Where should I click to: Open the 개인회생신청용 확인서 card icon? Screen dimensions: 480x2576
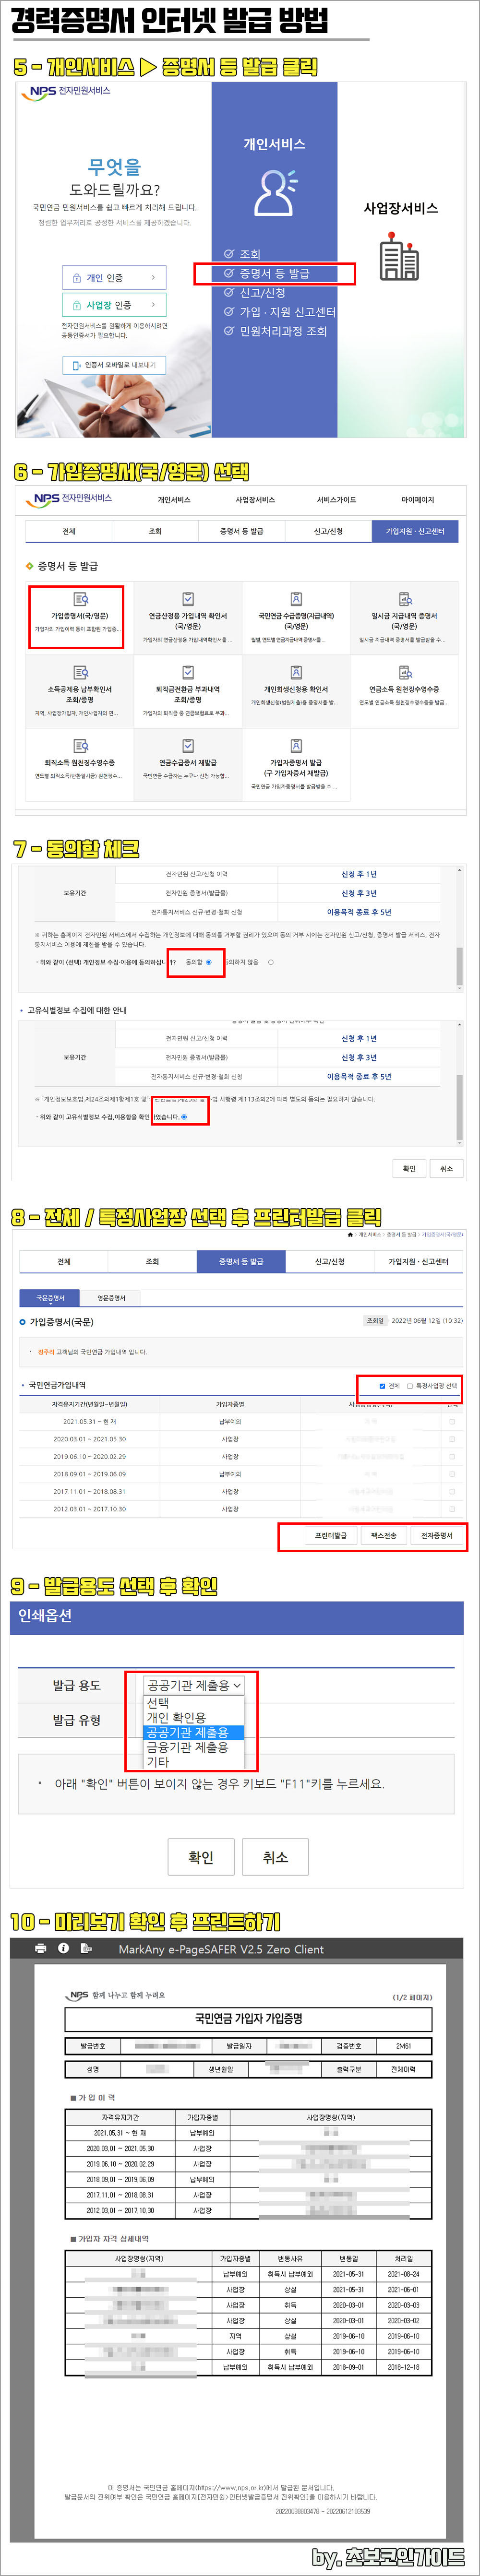click(296, 672)
